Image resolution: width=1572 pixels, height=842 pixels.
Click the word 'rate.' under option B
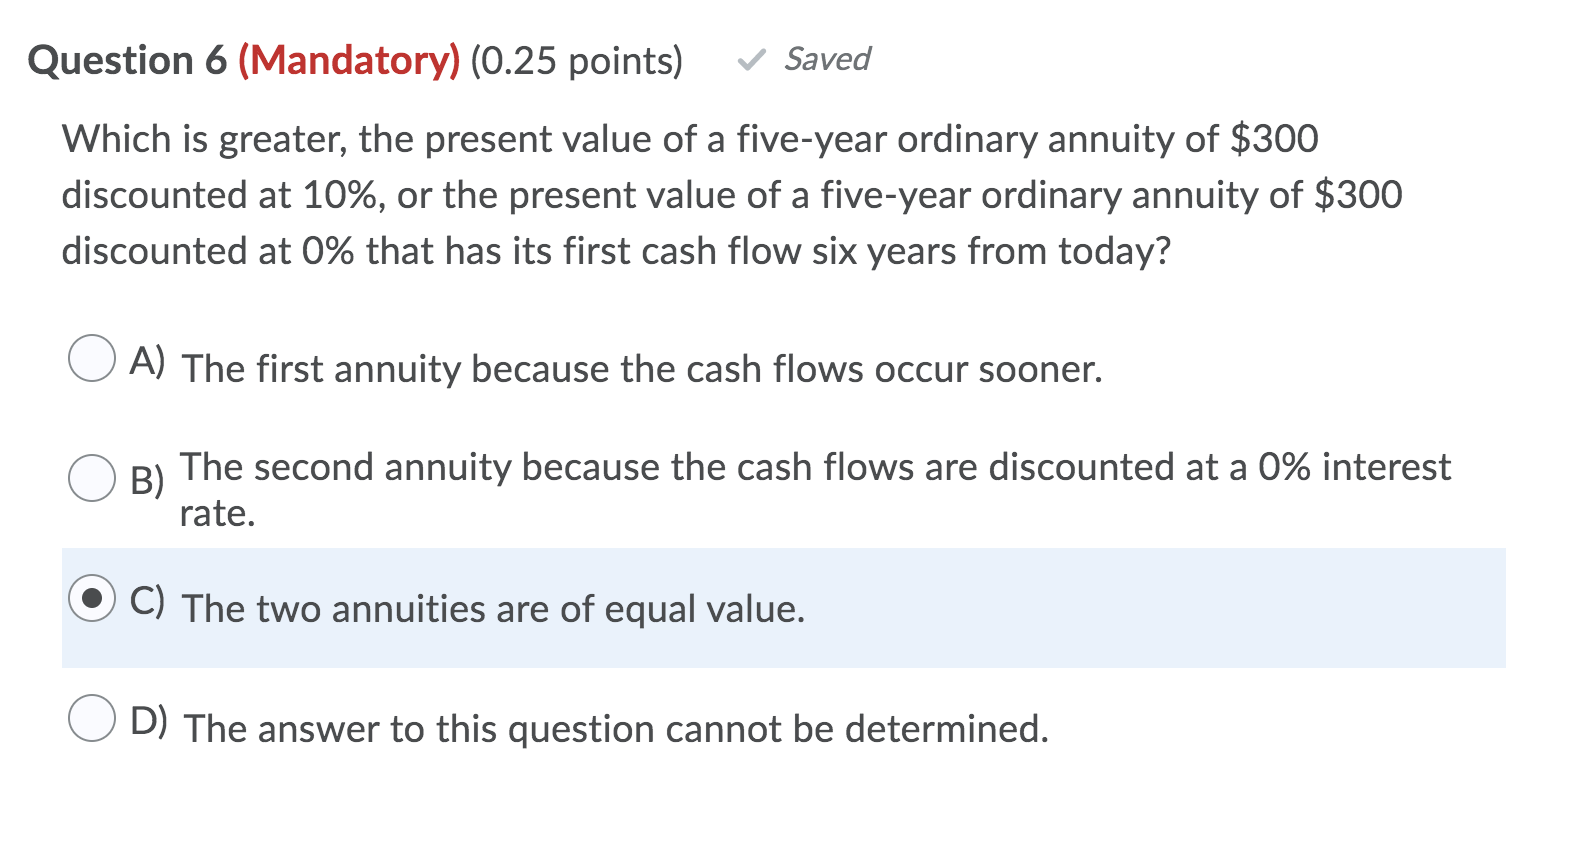(x=216, y=515)
